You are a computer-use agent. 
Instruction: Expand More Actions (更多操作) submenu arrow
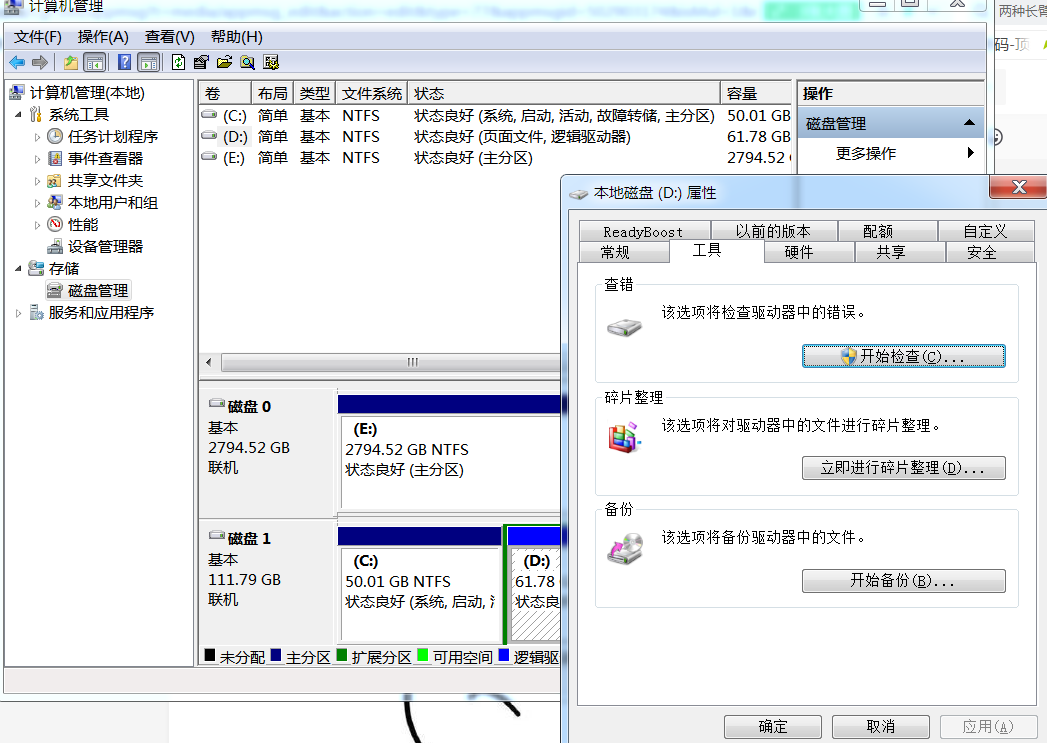pyautogui.click(x=970, y=153)
